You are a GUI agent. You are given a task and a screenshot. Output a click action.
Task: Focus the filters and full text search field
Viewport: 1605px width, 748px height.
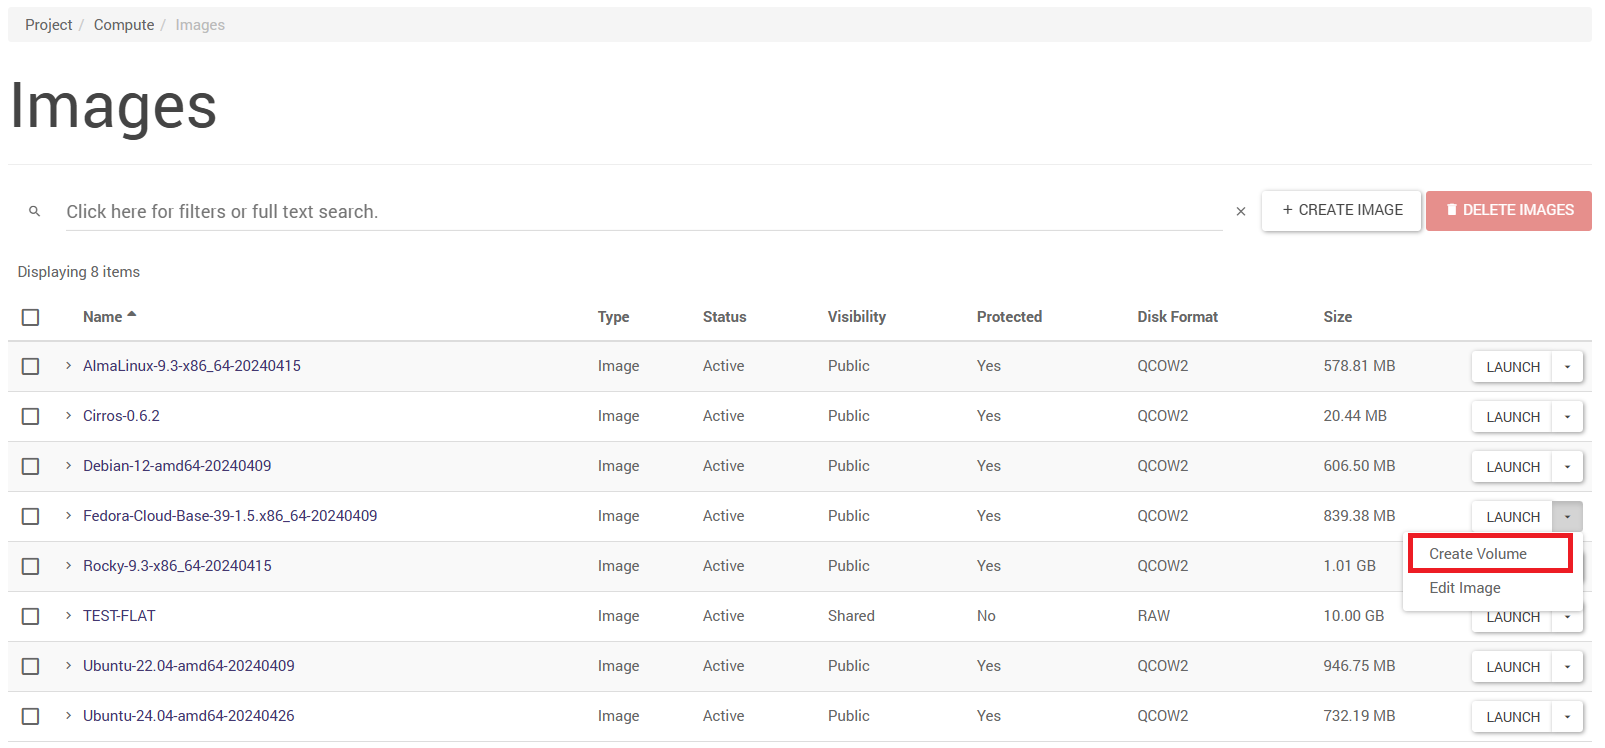[x=640, y=212]
